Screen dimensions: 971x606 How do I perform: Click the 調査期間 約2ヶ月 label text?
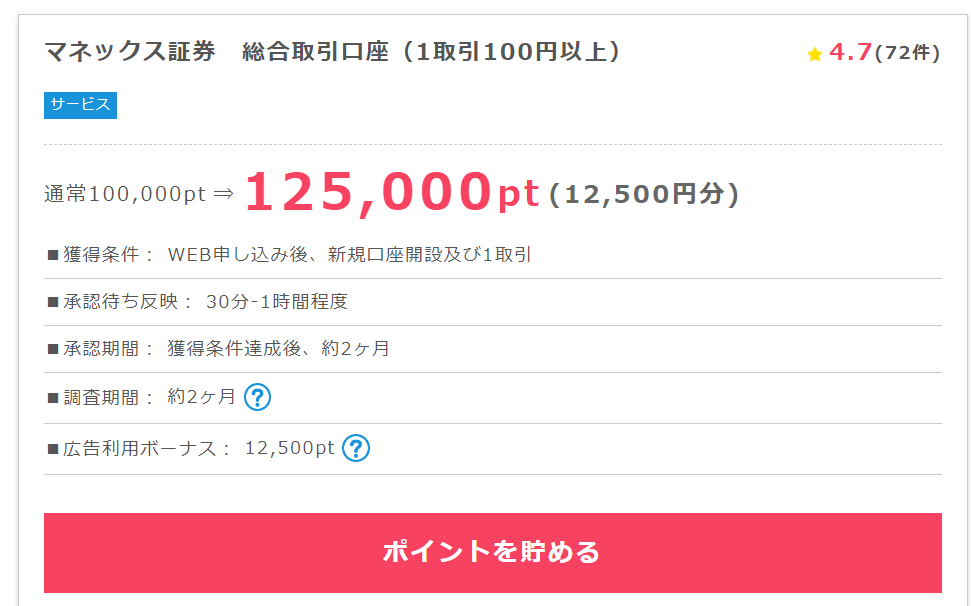pyautogui.click(x=142, y=397)
